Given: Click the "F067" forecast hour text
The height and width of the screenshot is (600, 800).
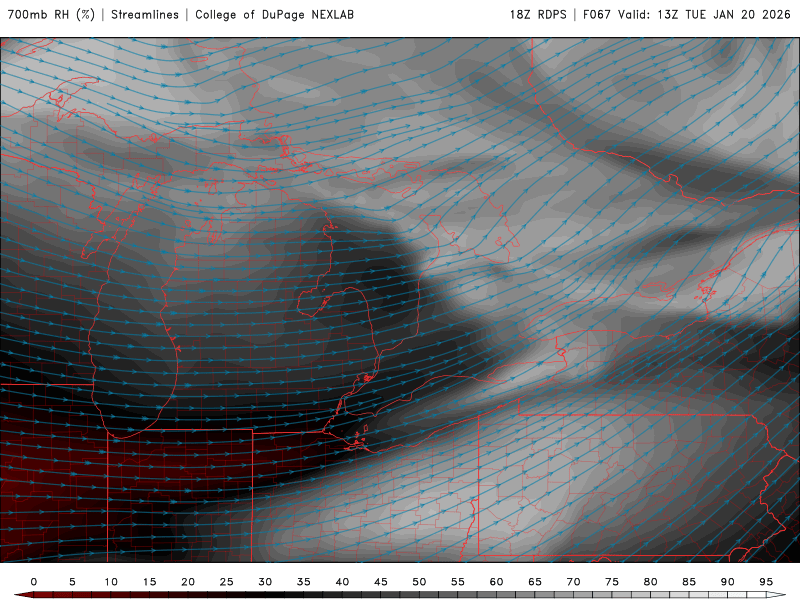Looking at the screenshot, I should coord(596,15).
